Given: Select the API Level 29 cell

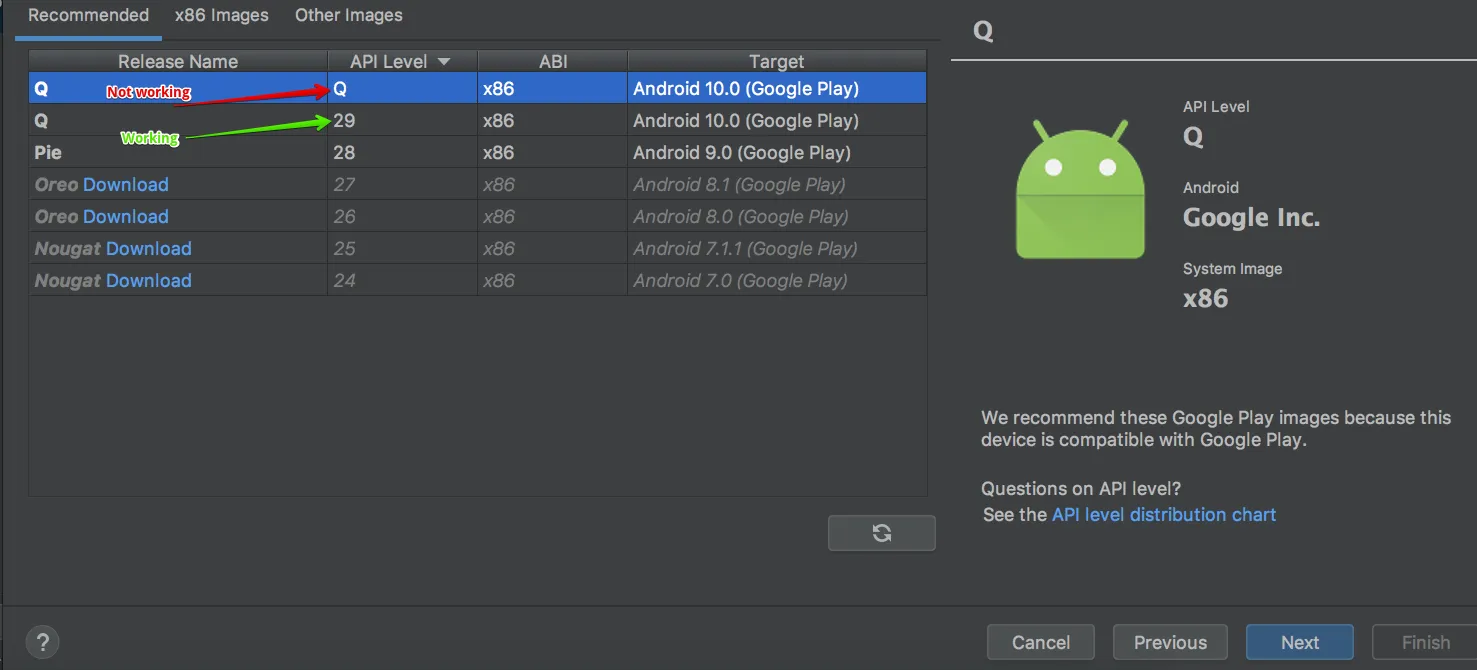Looking at the screenshot, I should tap(403, 121).
